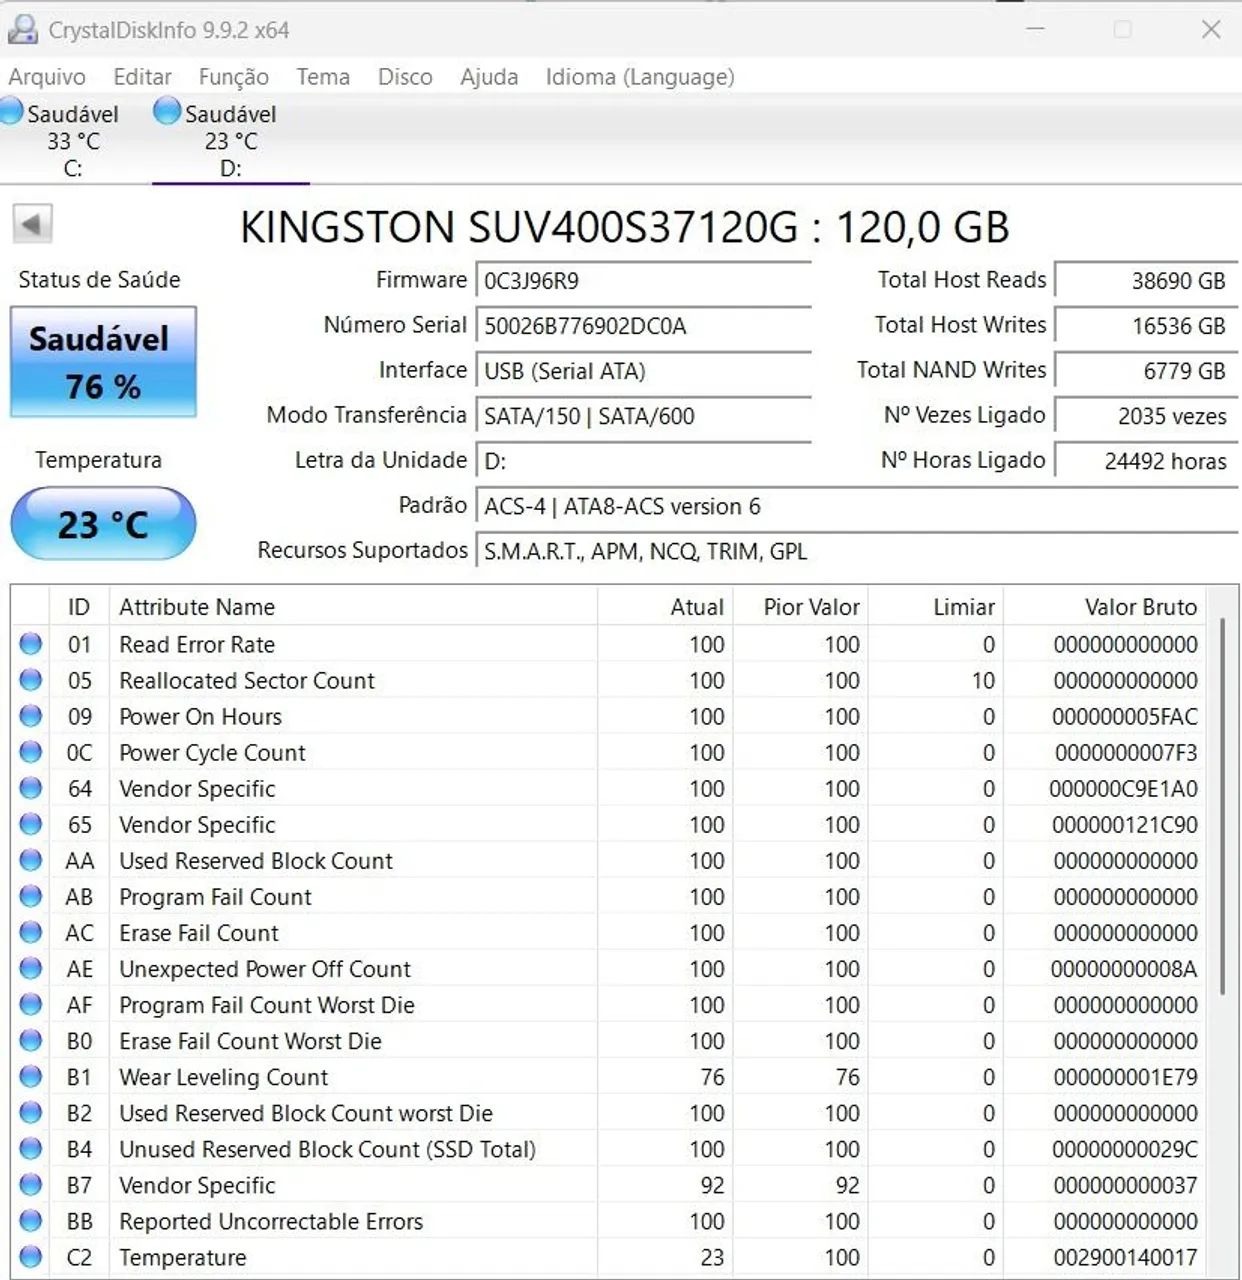The height and width of the screenshot is (1280, 1242).
Task: Click the Pior Valor column header
Action: point(800,607)
